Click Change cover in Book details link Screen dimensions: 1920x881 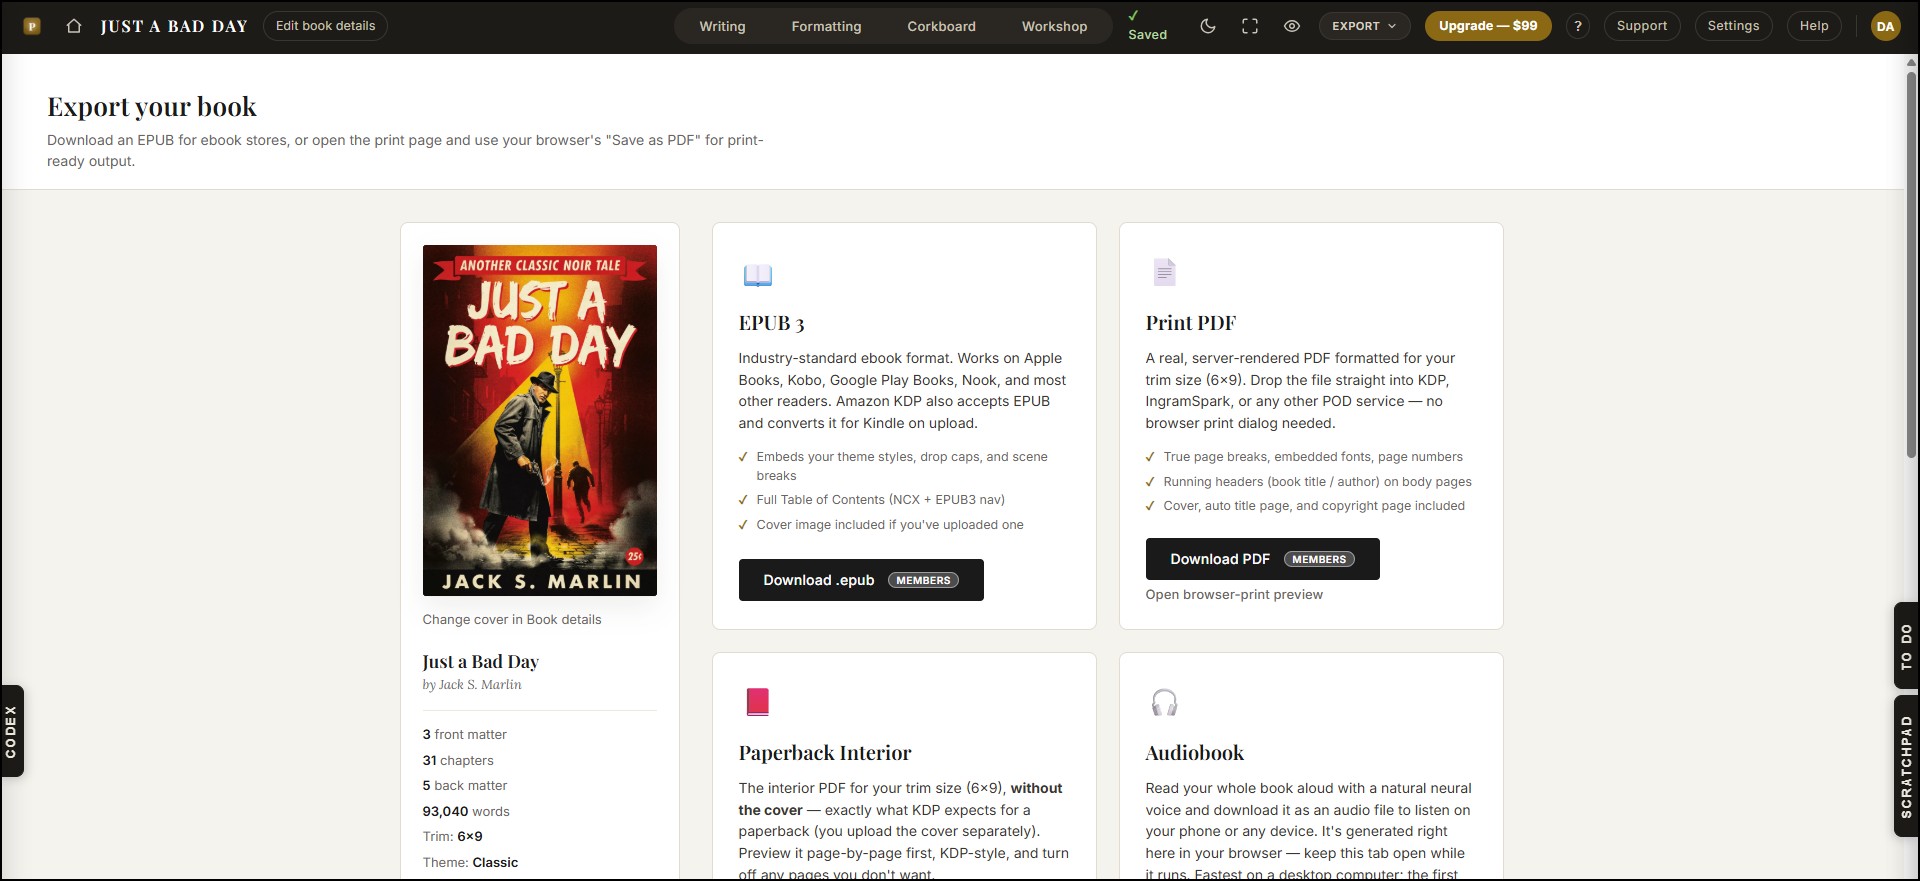512,620
